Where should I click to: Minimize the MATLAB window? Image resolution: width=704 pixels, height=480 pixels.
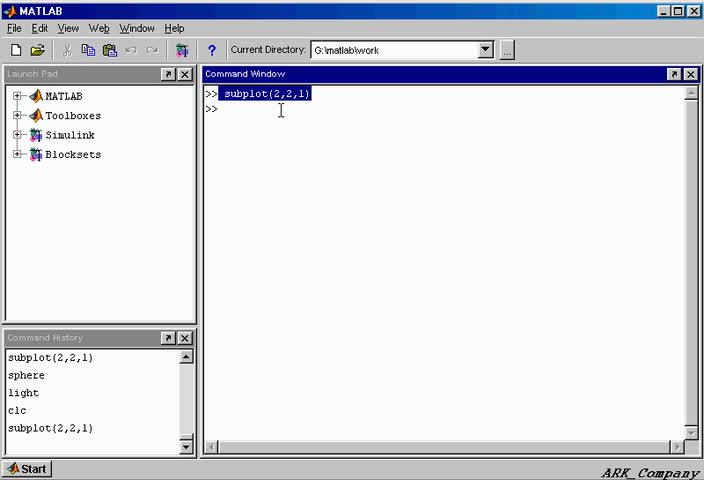point(664,11)
